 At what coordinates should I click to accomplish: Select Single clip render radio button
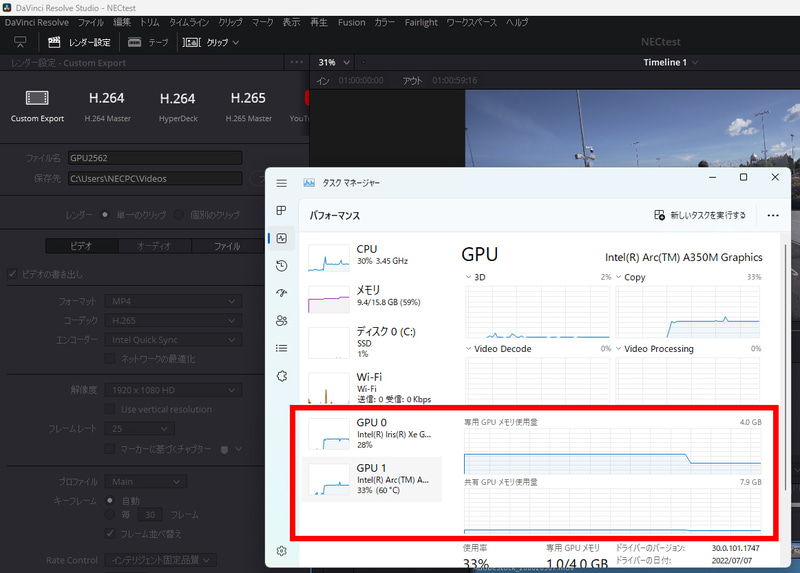(105, 215)
